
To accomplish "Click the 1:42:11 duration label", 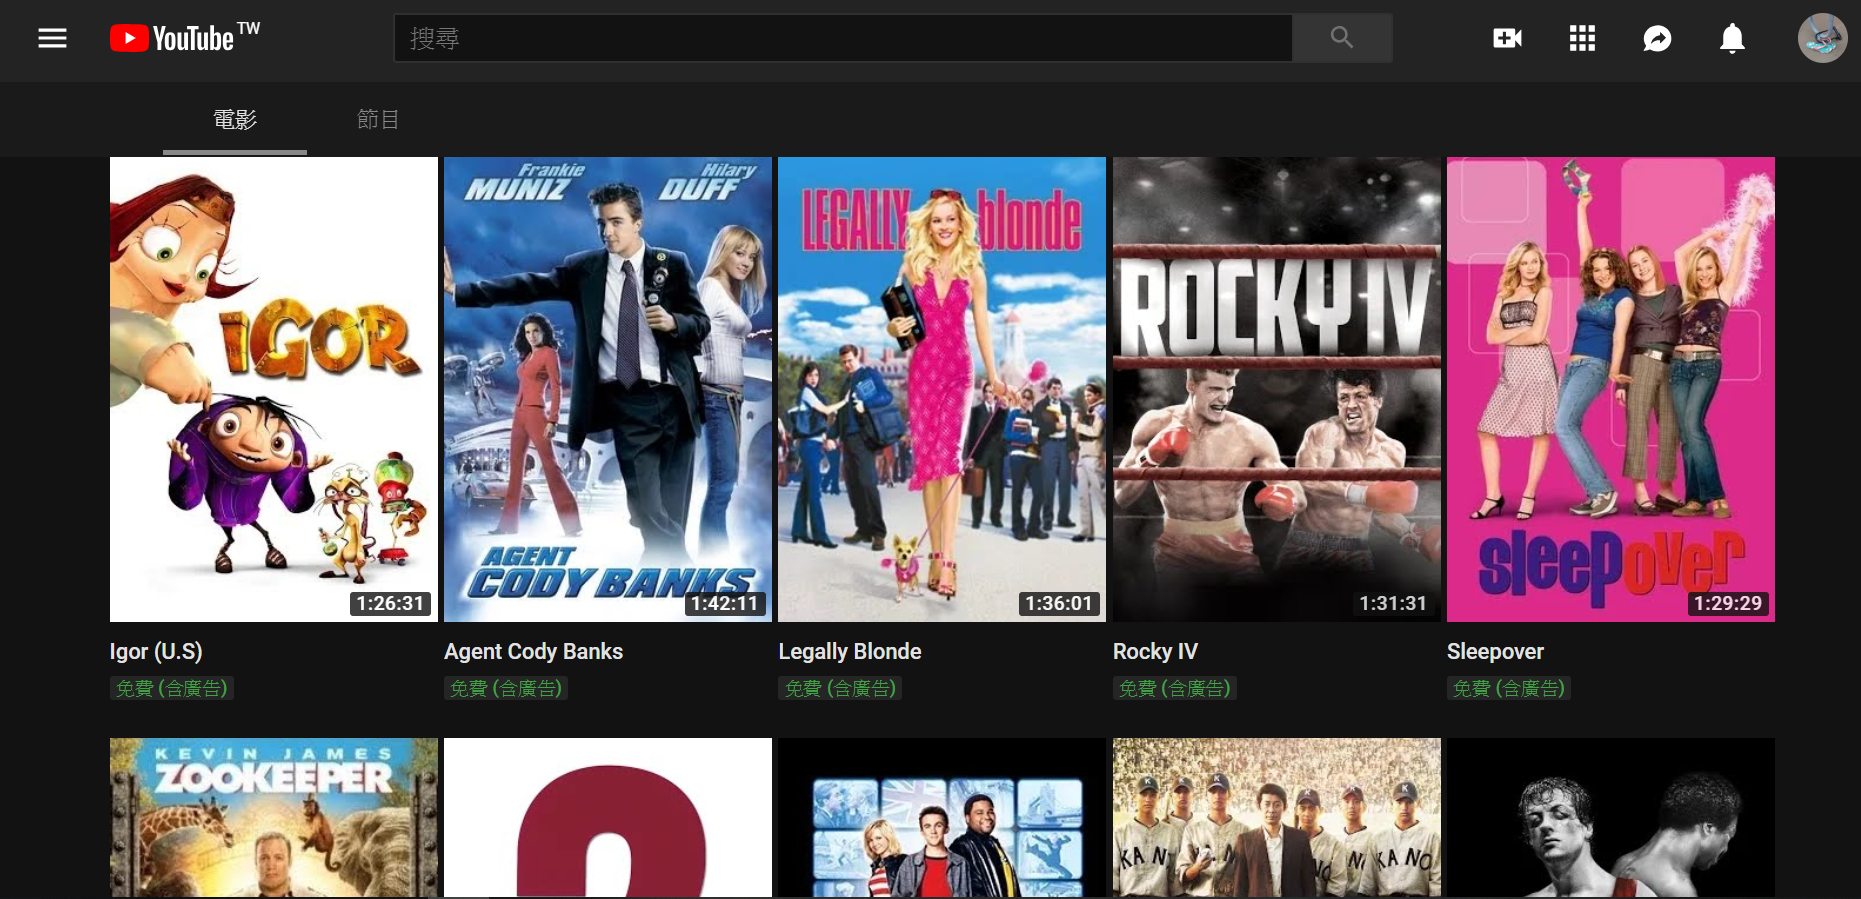I will 725,603.
